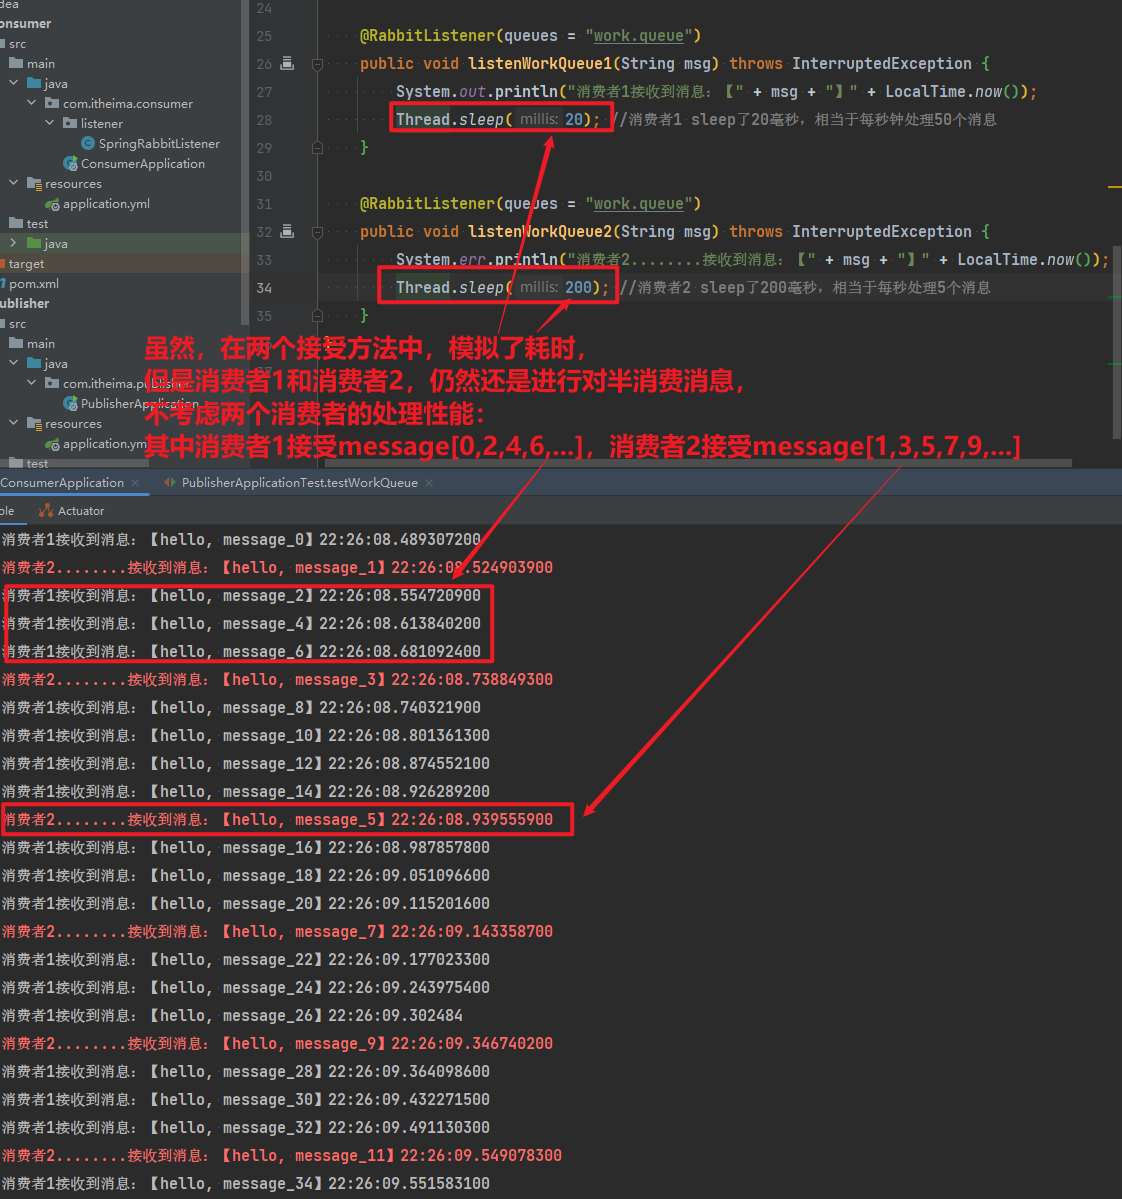
Task: Click the Actuator icon in the run panel
Action: [45, 511]
